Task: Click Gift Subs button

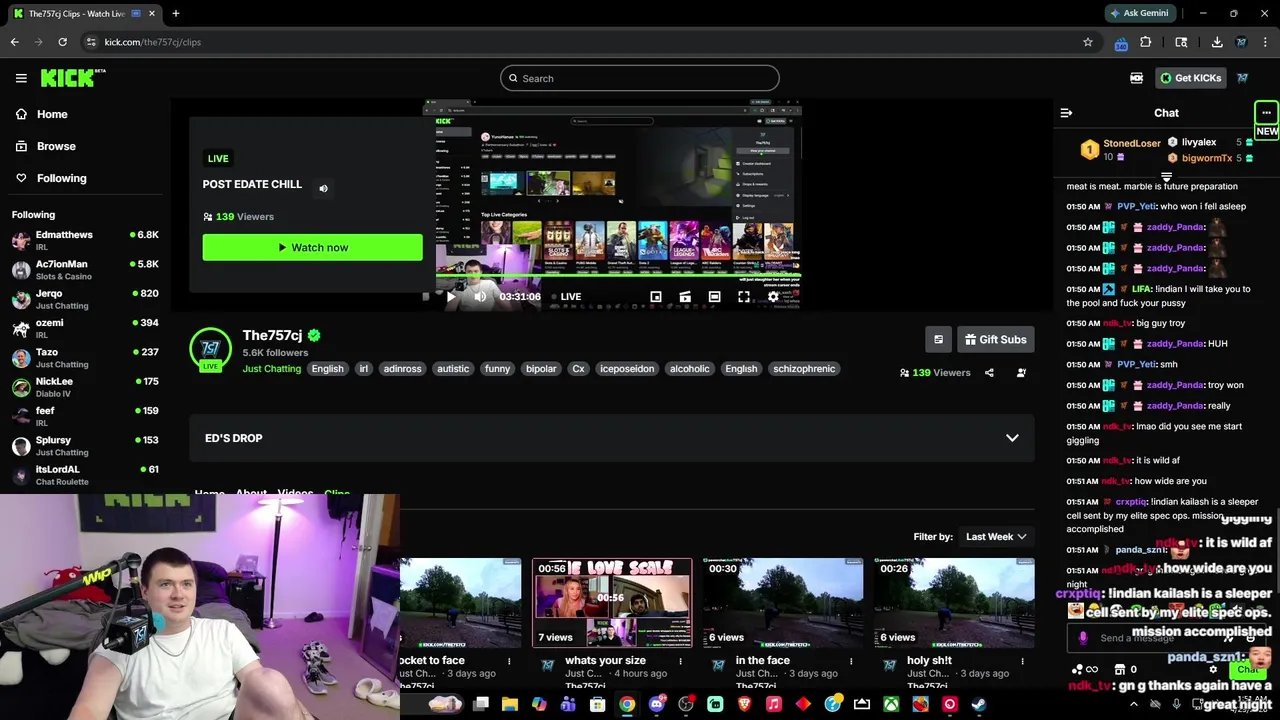Action: 994,340
